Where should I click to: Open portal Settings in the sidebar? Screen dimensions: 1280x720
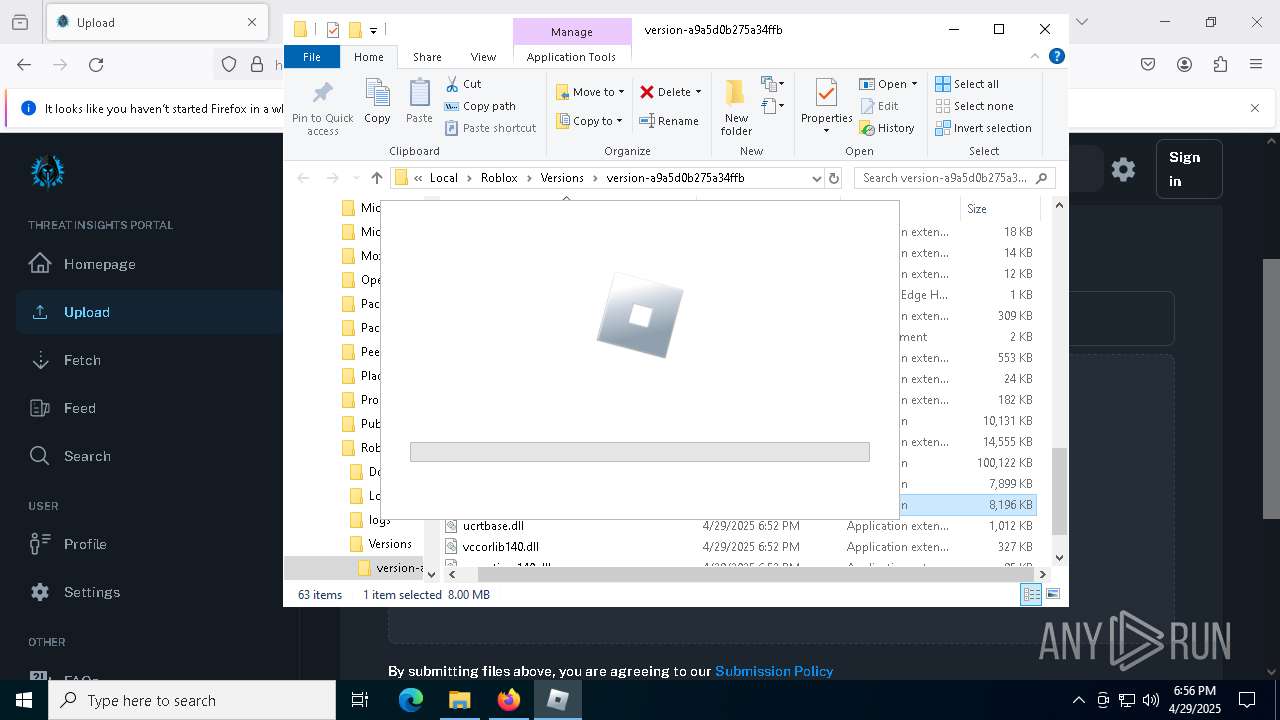click(150, 592)
